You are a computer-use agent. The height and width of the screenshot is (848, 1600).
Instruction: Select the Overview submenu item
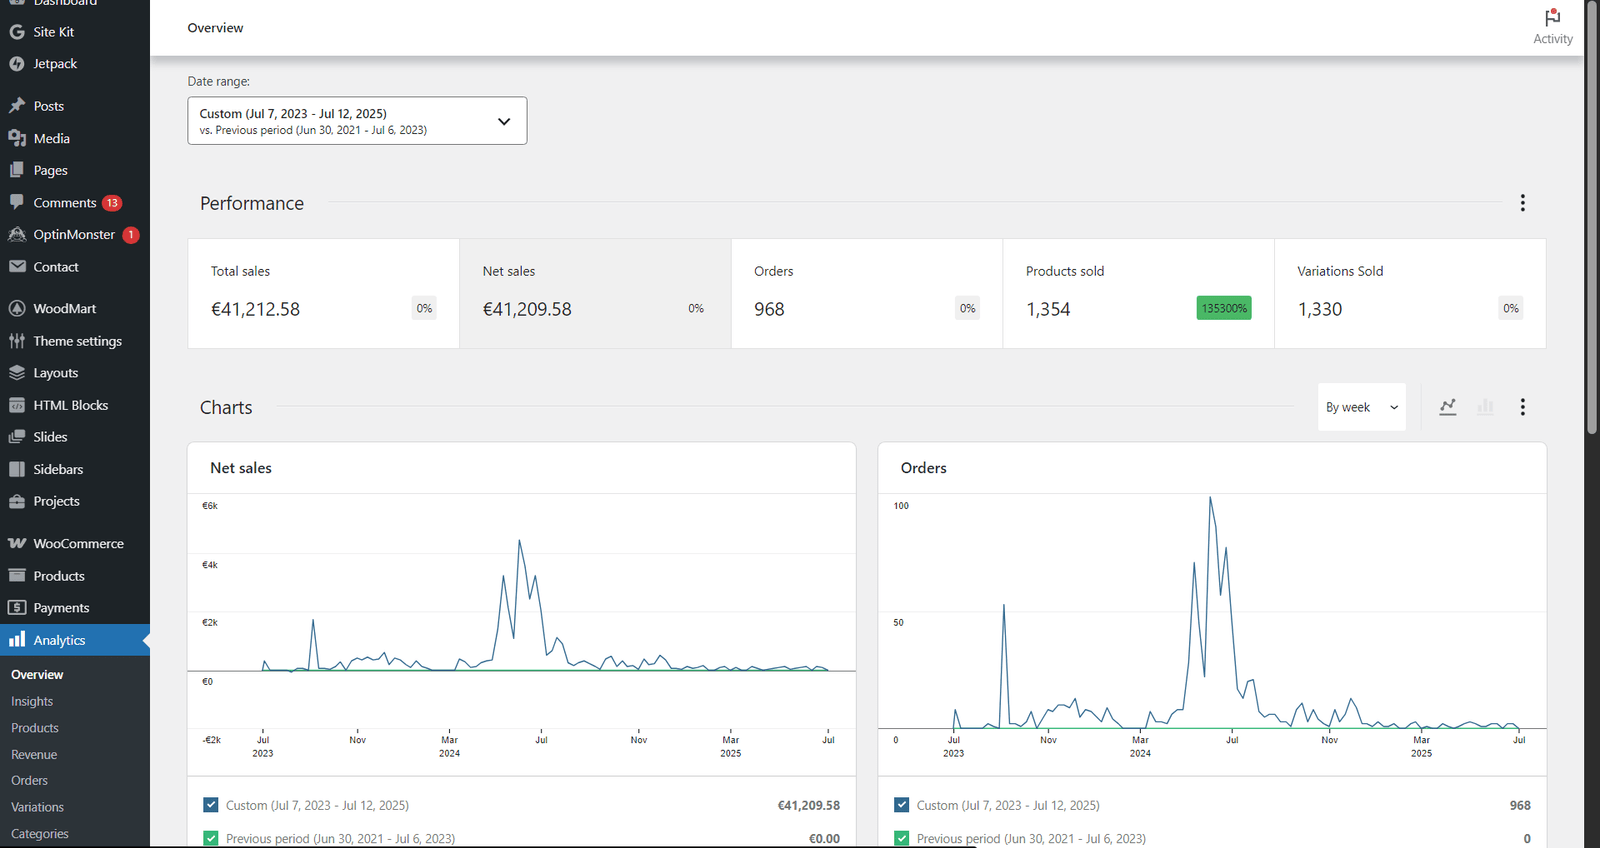pyautogui.click(x=37, y=675)
